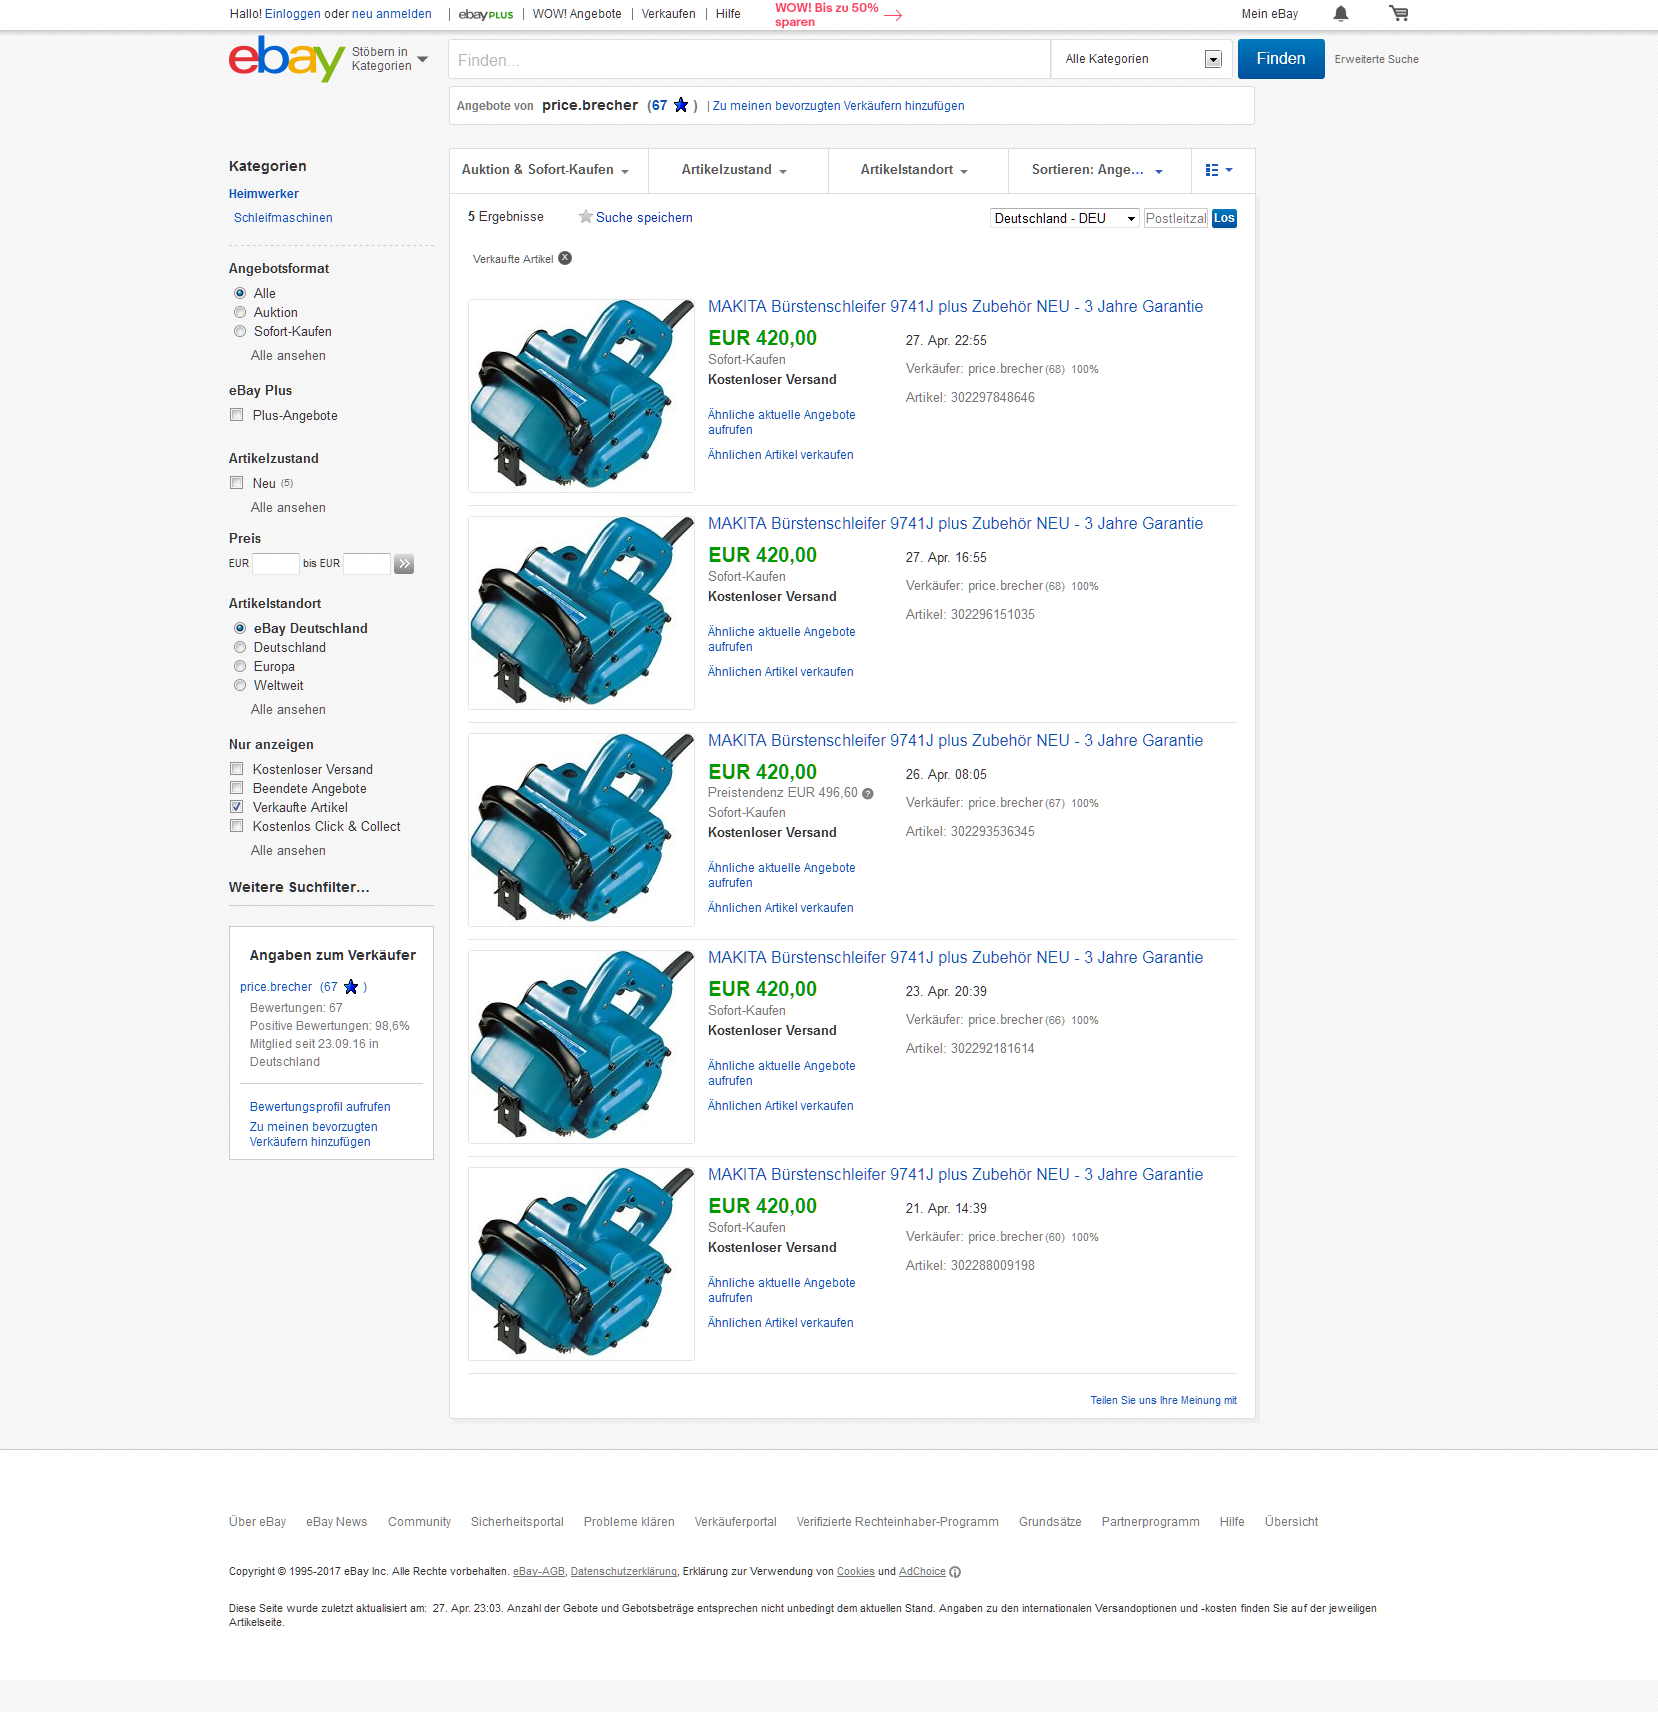
Task: Check the Plus-Angebote checkbox
Action: 237,415
